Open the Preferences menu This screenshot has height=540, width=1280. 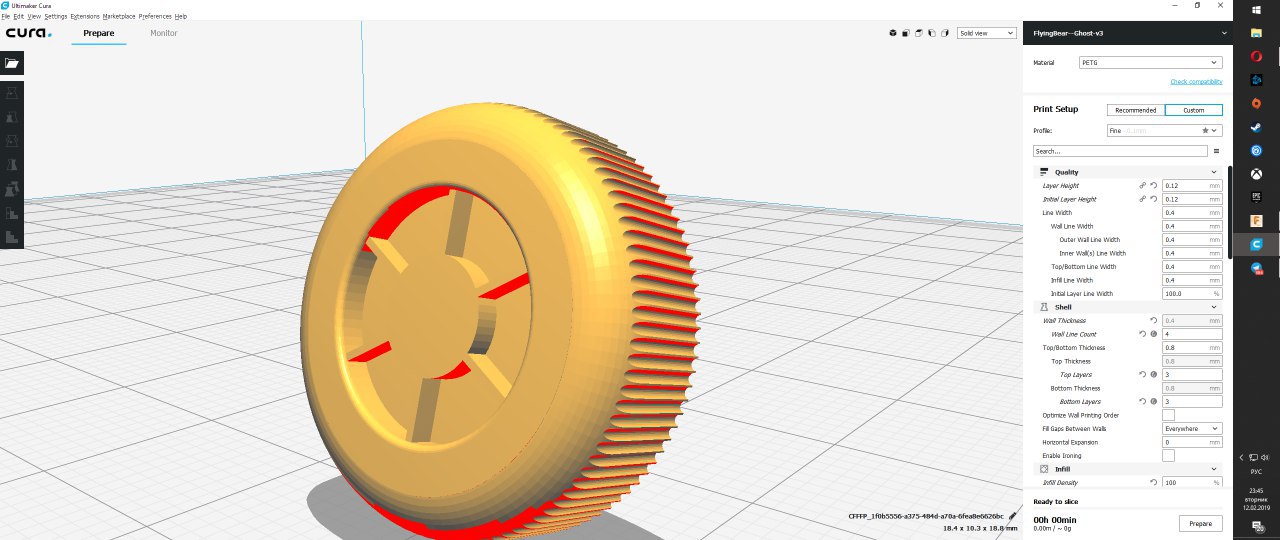click(155, 17)
